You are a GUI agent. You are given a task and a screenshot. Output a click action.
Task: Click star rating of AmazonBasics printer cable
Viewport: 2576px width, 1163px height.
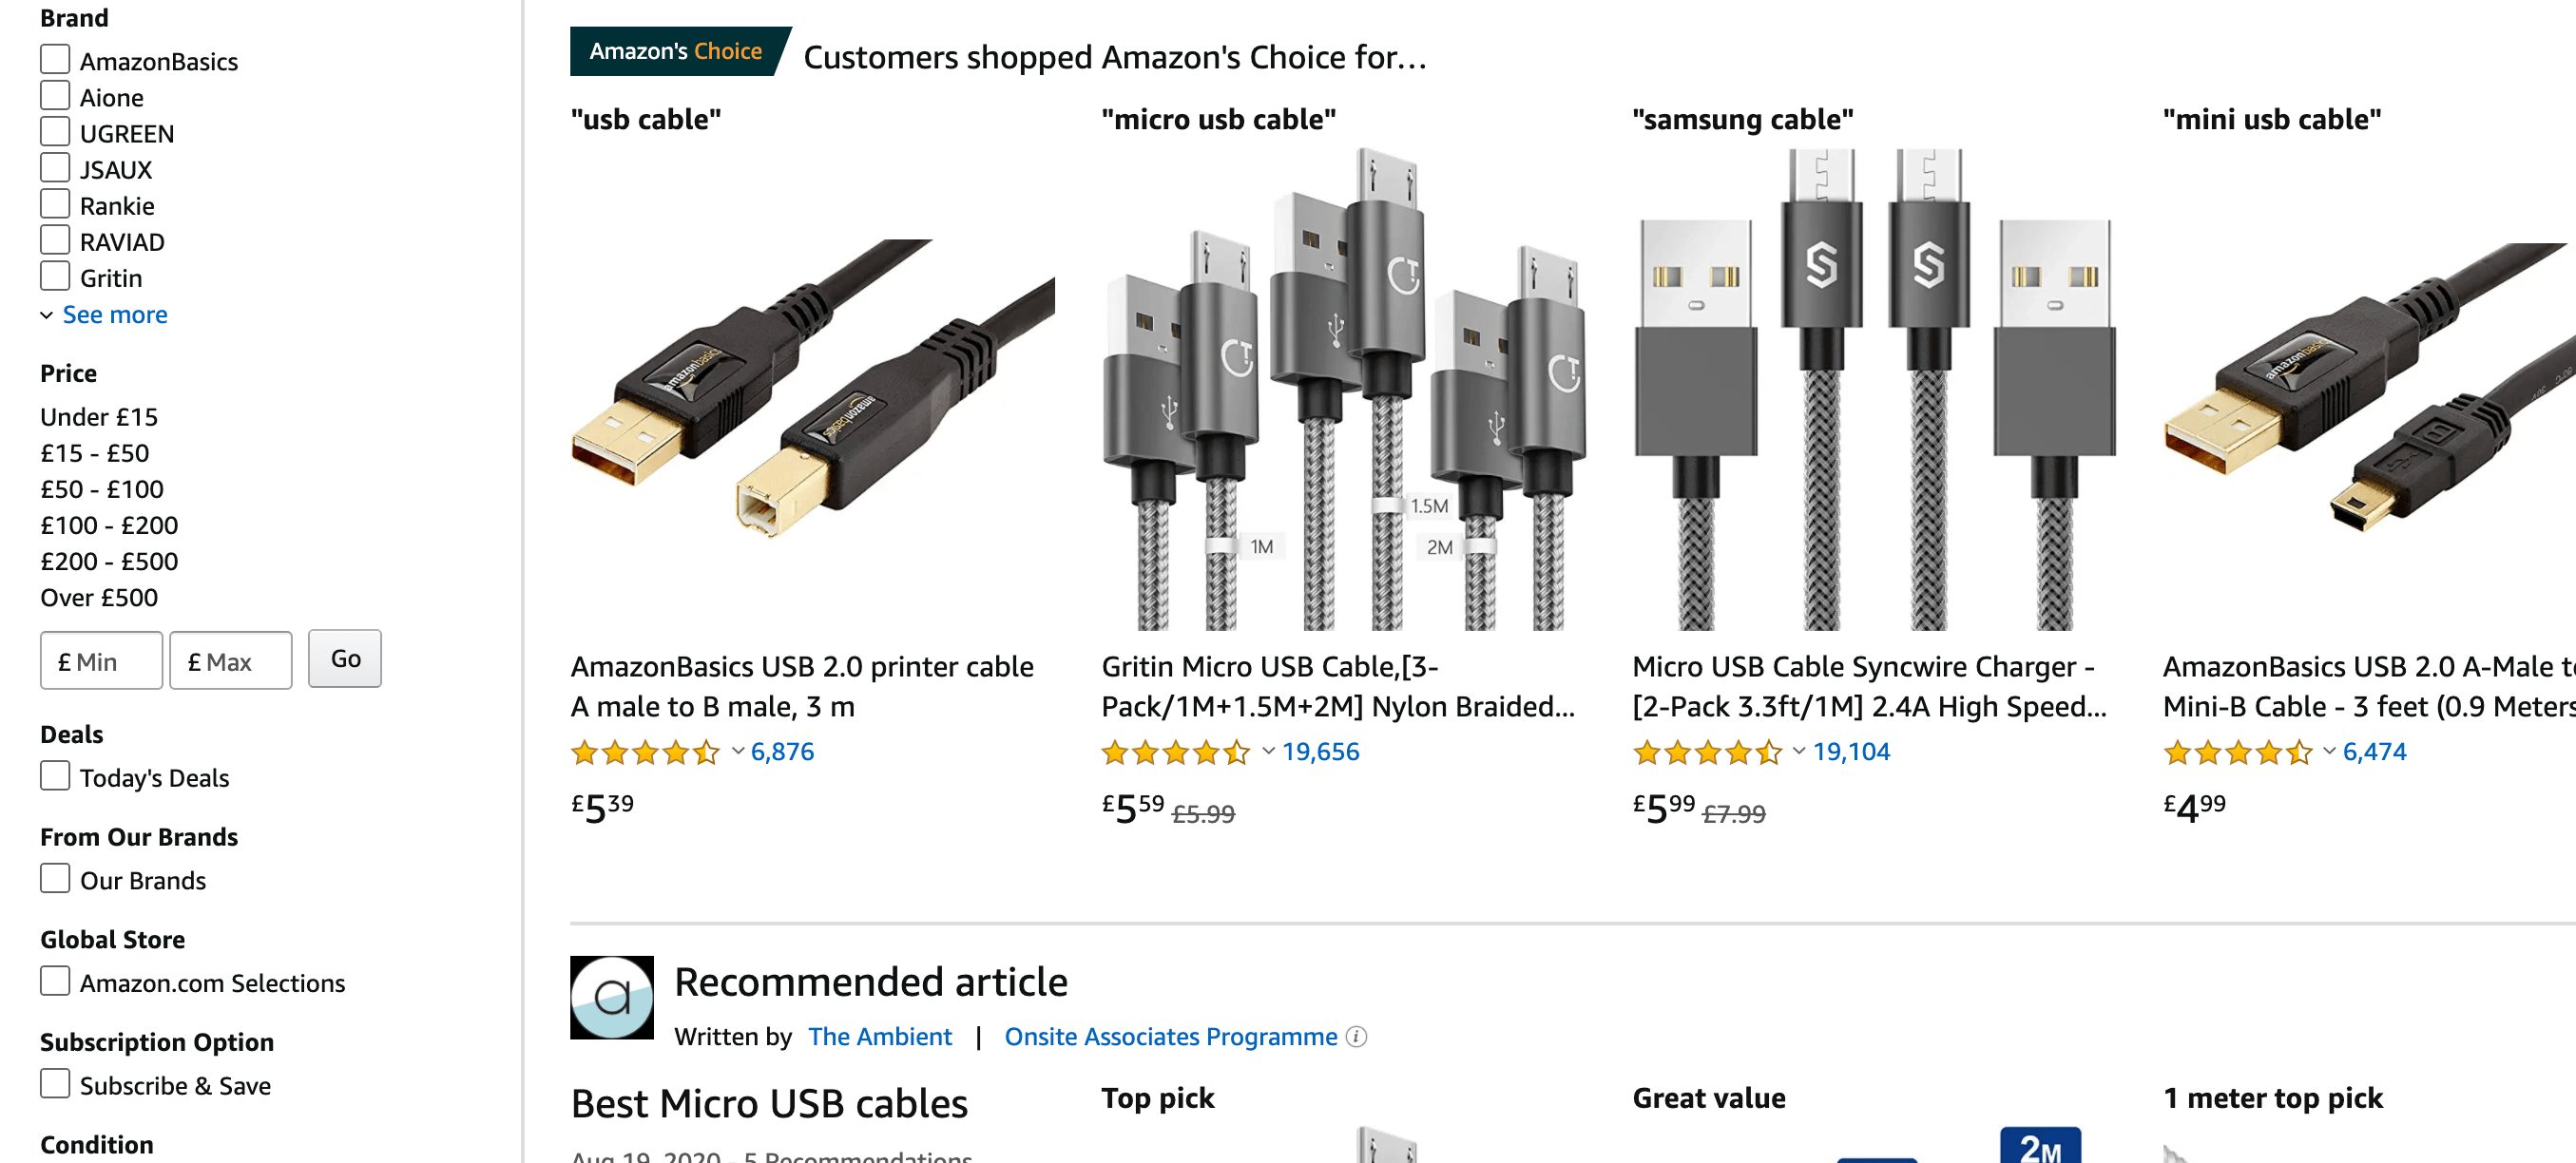pyautogui.click(x=645, y=752)
